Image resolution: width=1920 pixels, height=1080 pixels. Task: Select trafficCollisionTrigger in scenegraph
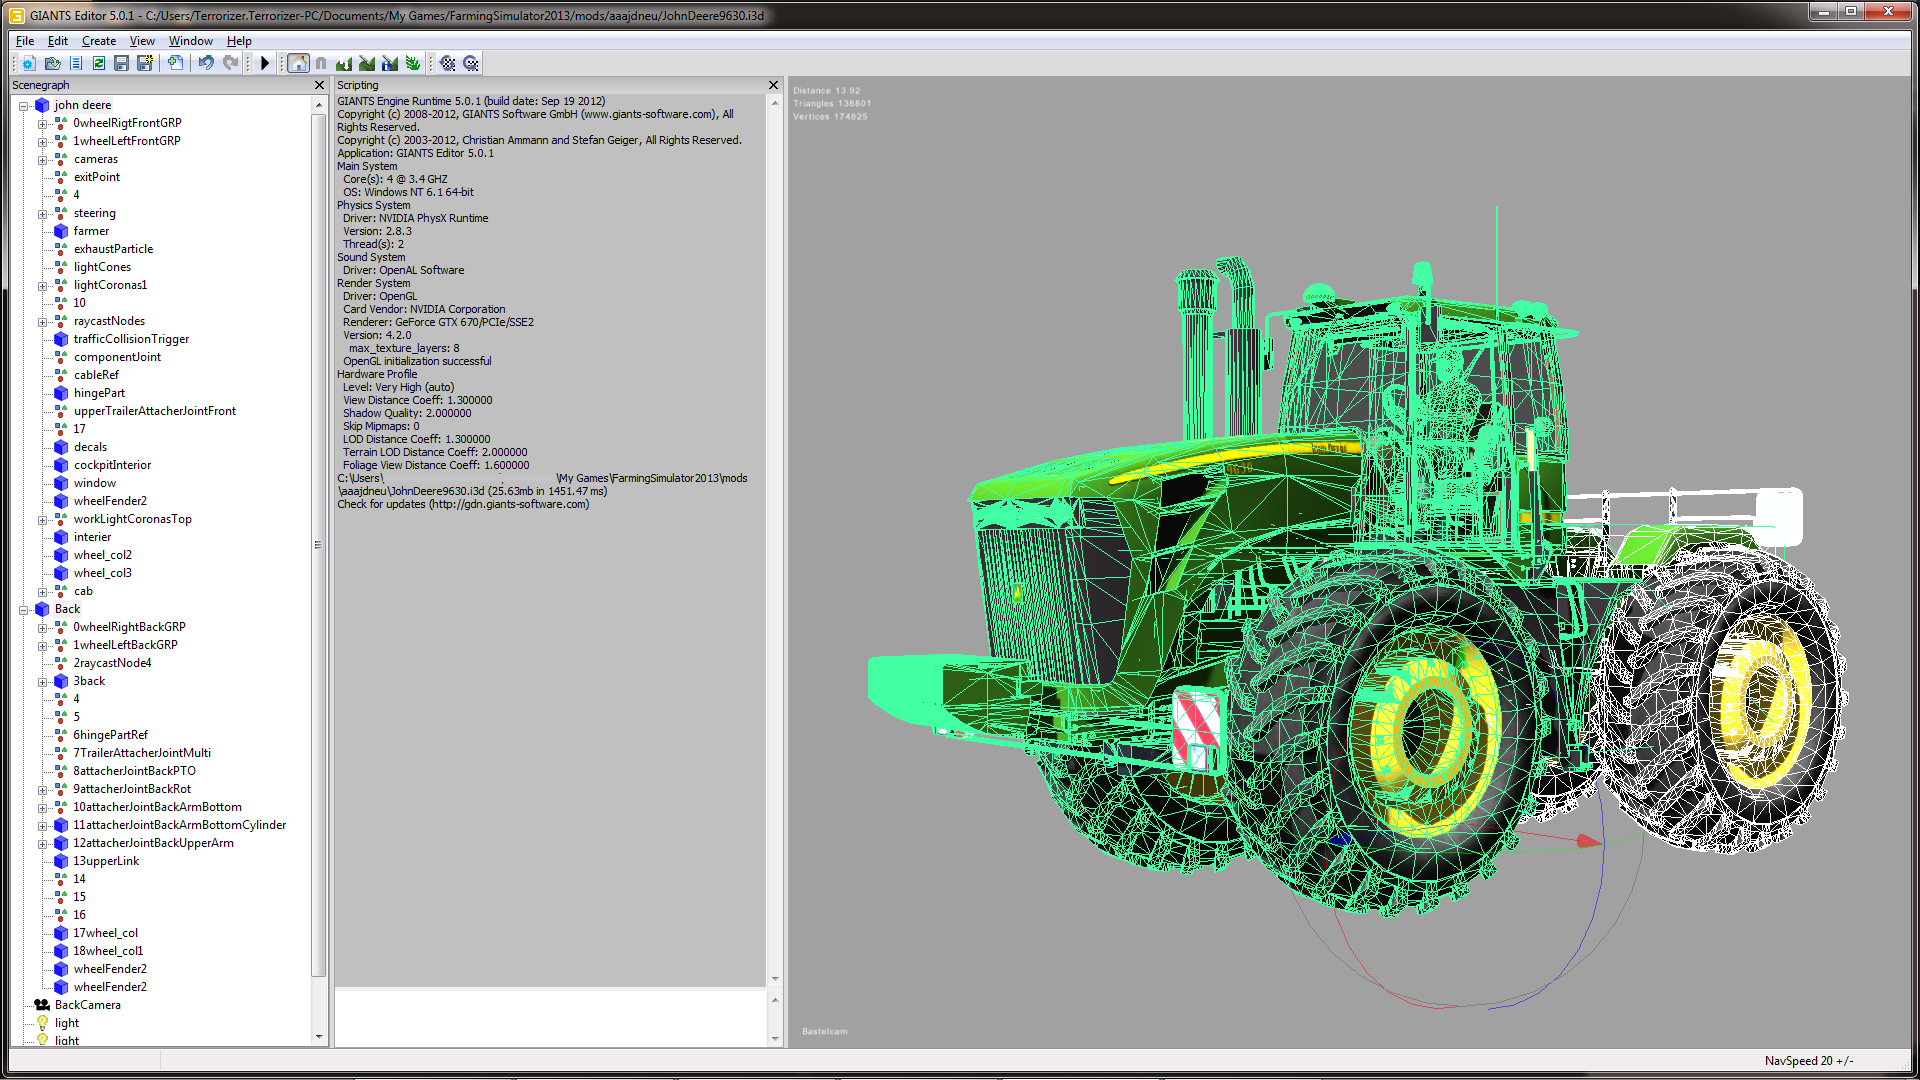[131, 339]
